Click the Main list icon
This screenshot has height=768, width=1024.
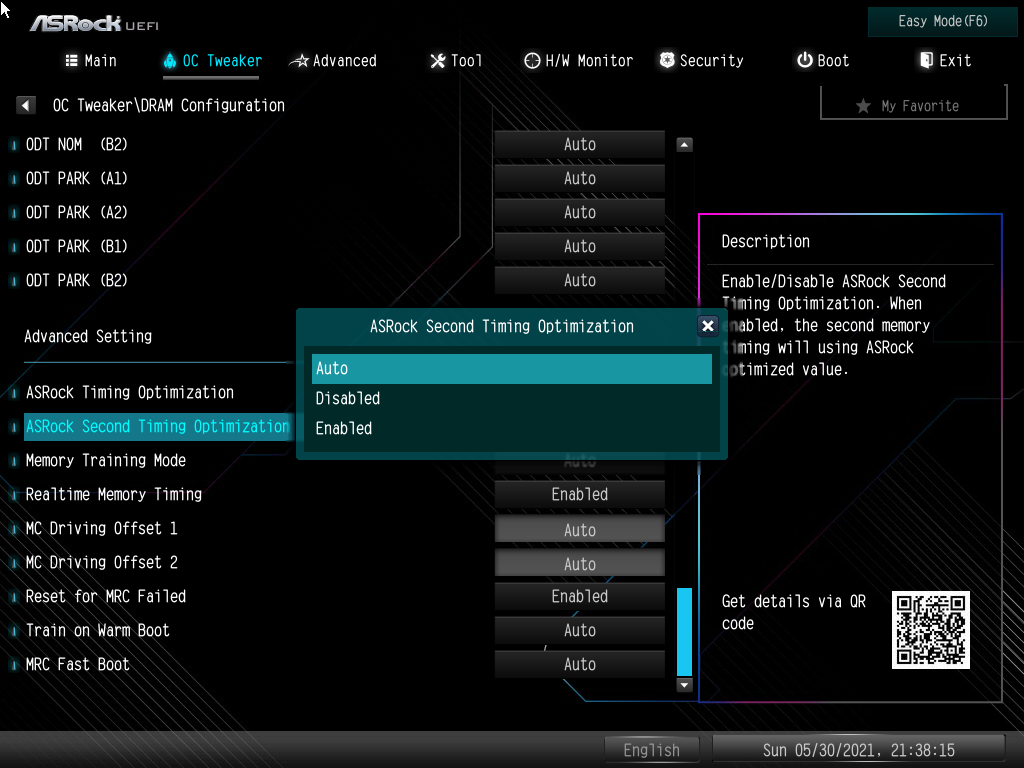[x=72, y=61]
